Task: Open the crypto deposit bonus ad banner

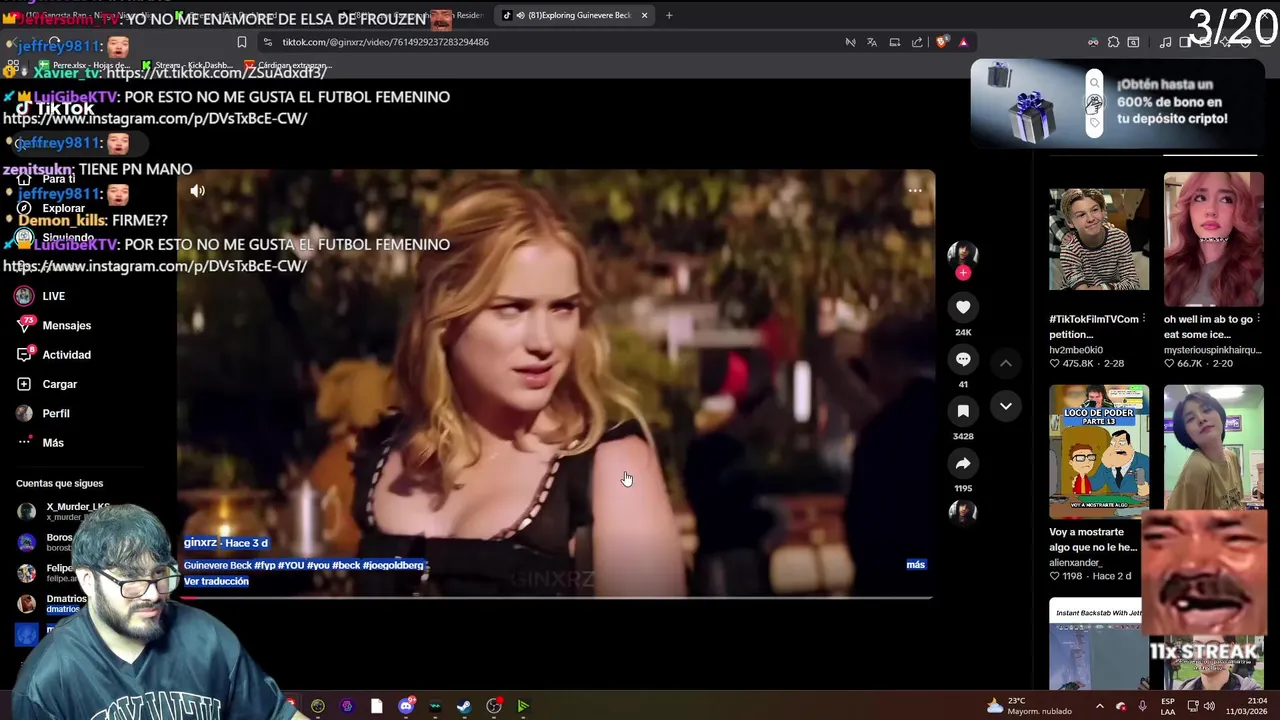Action: click(x=1117, y=102)
